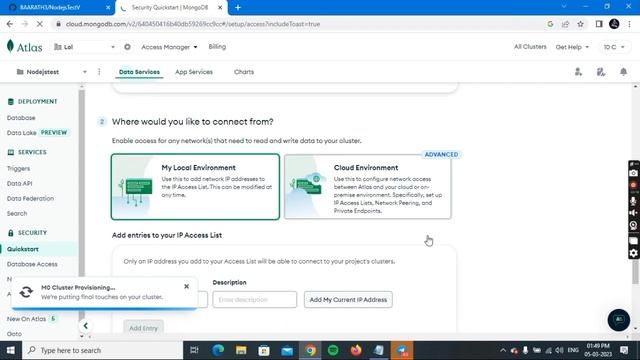
Task: Open Task View on the taskbar
Action: [x=194, y=350]
